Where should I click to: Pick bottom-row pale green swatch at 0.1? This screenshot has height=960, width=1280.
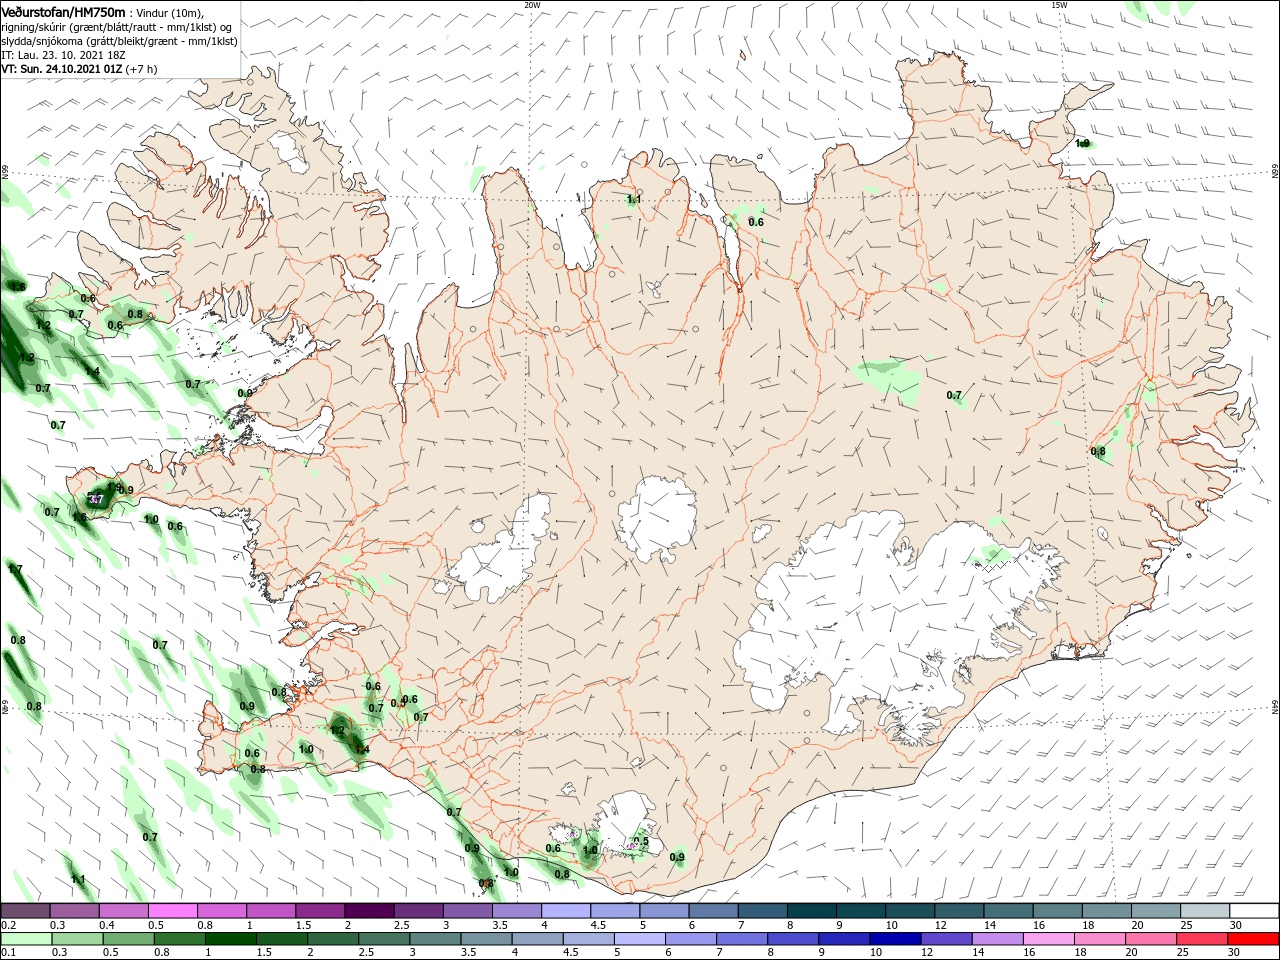(x=26, y=939)
